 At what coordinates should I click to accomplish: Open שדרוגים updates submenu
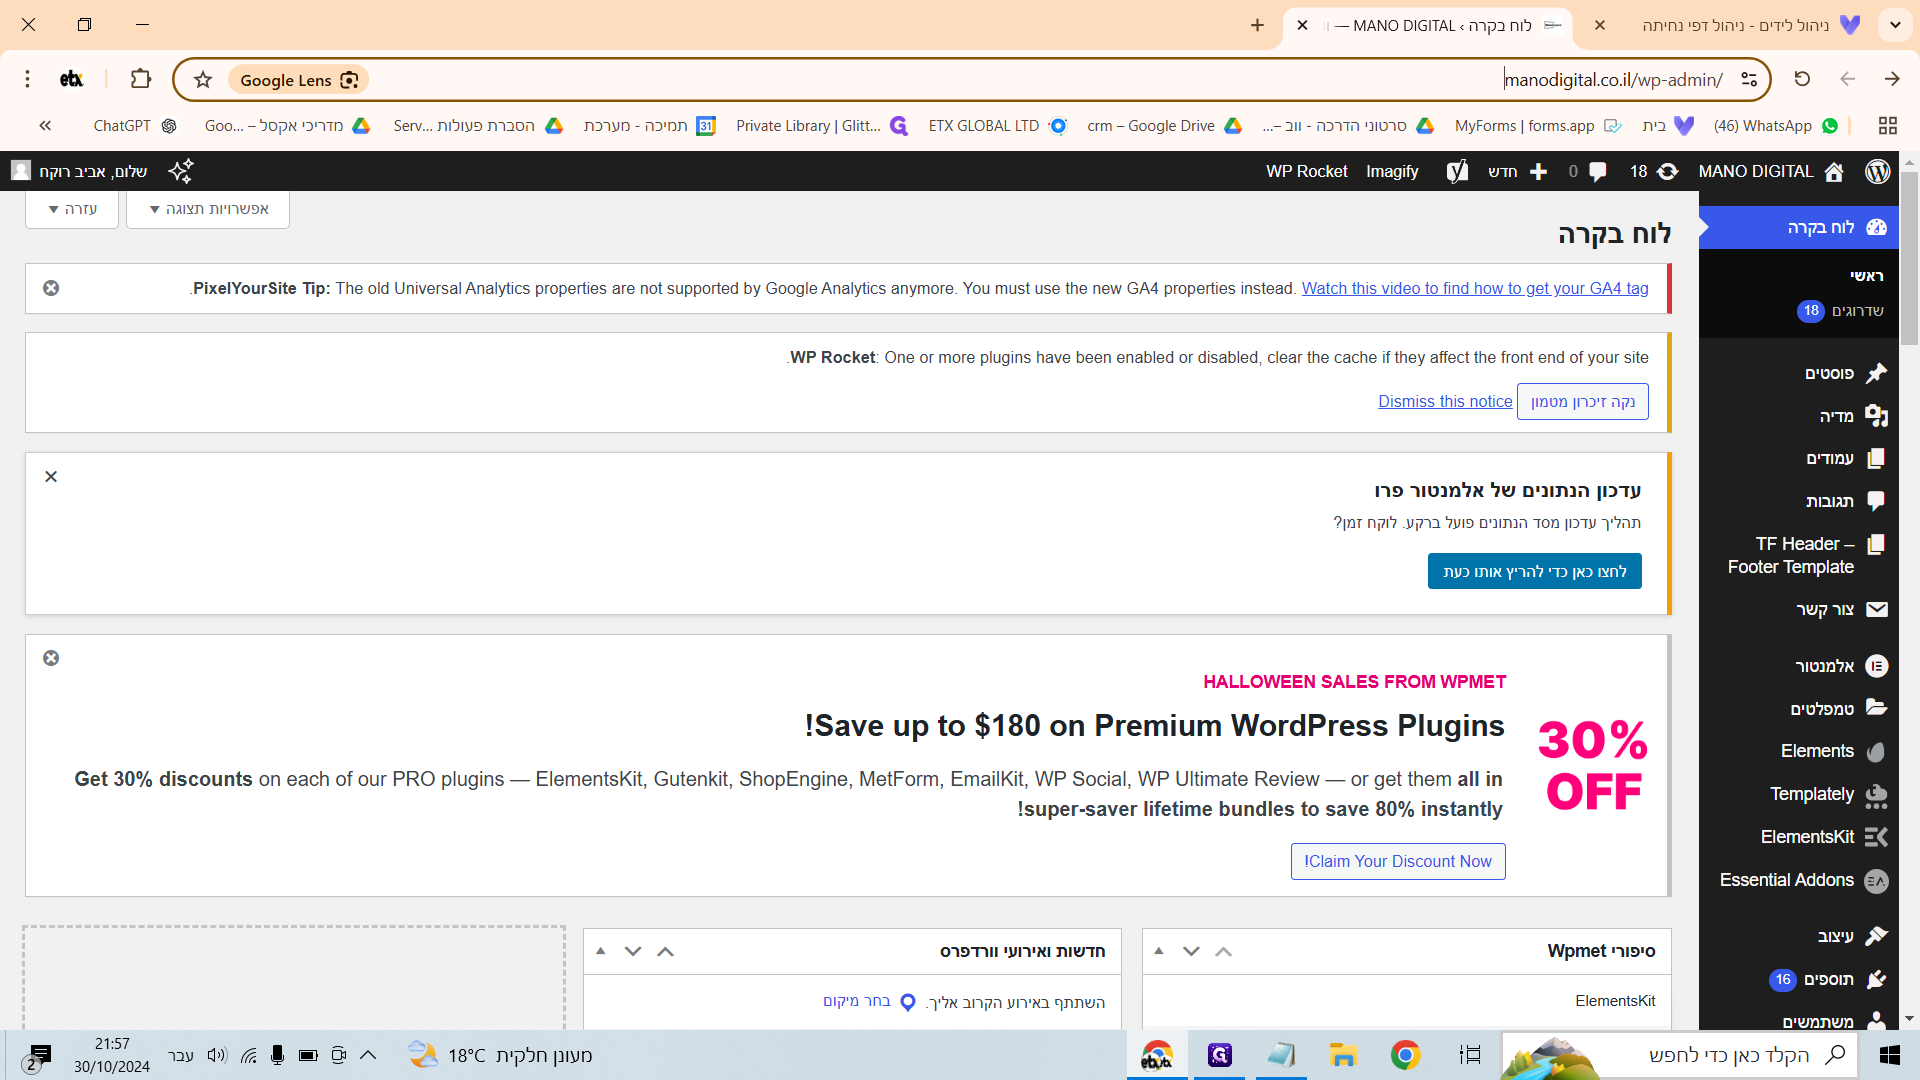point(1840,311)
